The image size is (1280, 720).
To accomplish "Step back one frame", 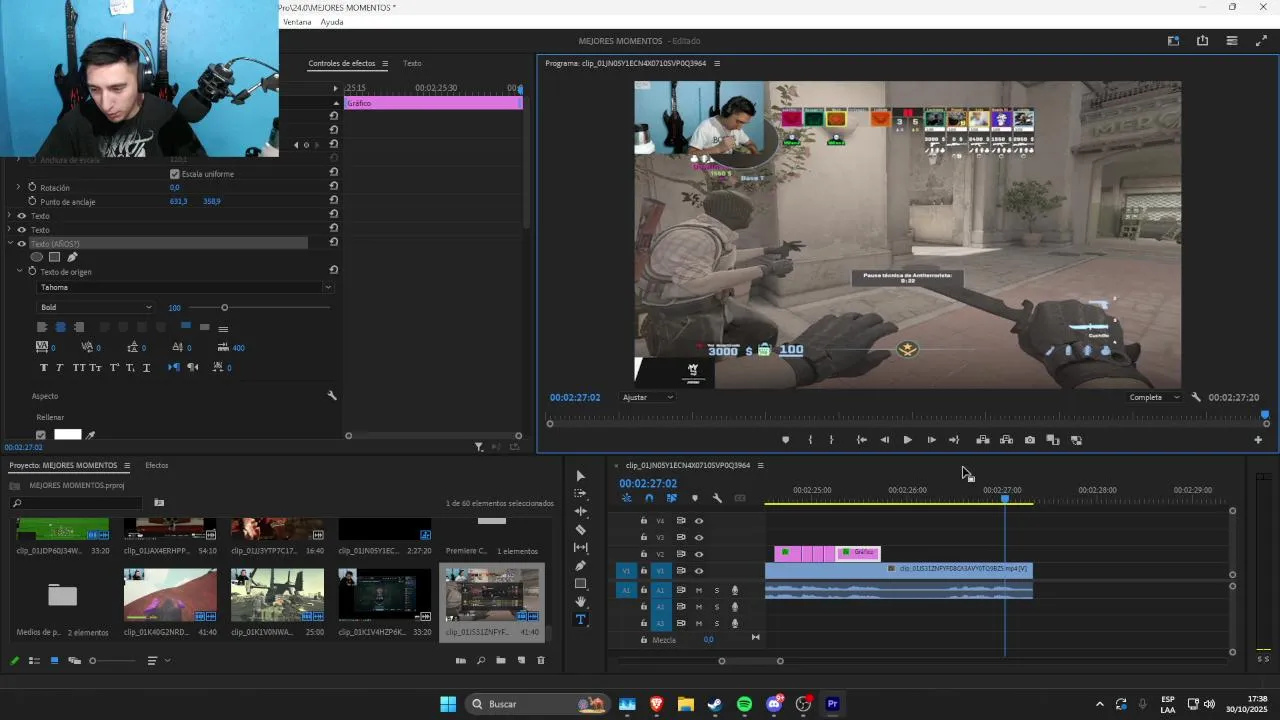I will pos(884,440).
